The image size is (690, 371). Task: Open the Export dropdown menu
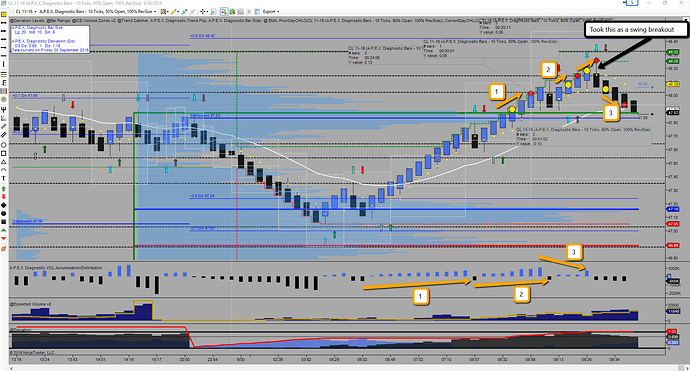click(x=271, y=11)
